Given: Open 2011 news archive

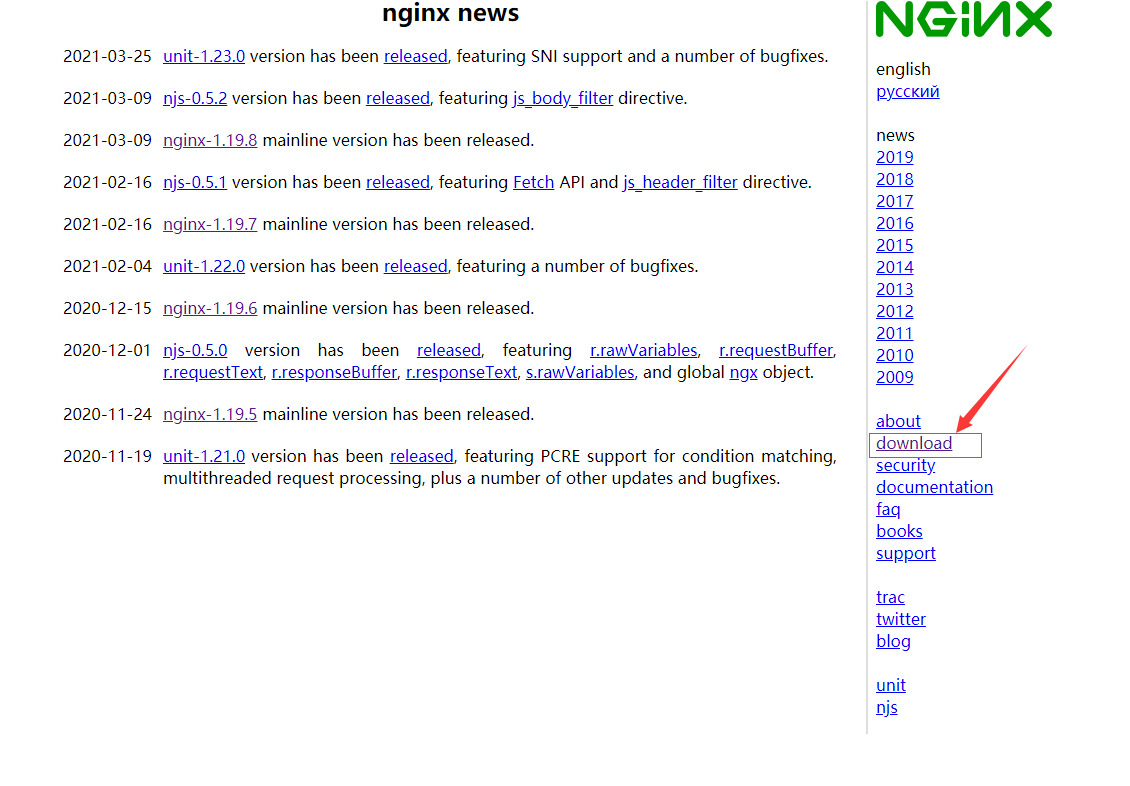Looking at the screenshot, I should tap(894, 333).
